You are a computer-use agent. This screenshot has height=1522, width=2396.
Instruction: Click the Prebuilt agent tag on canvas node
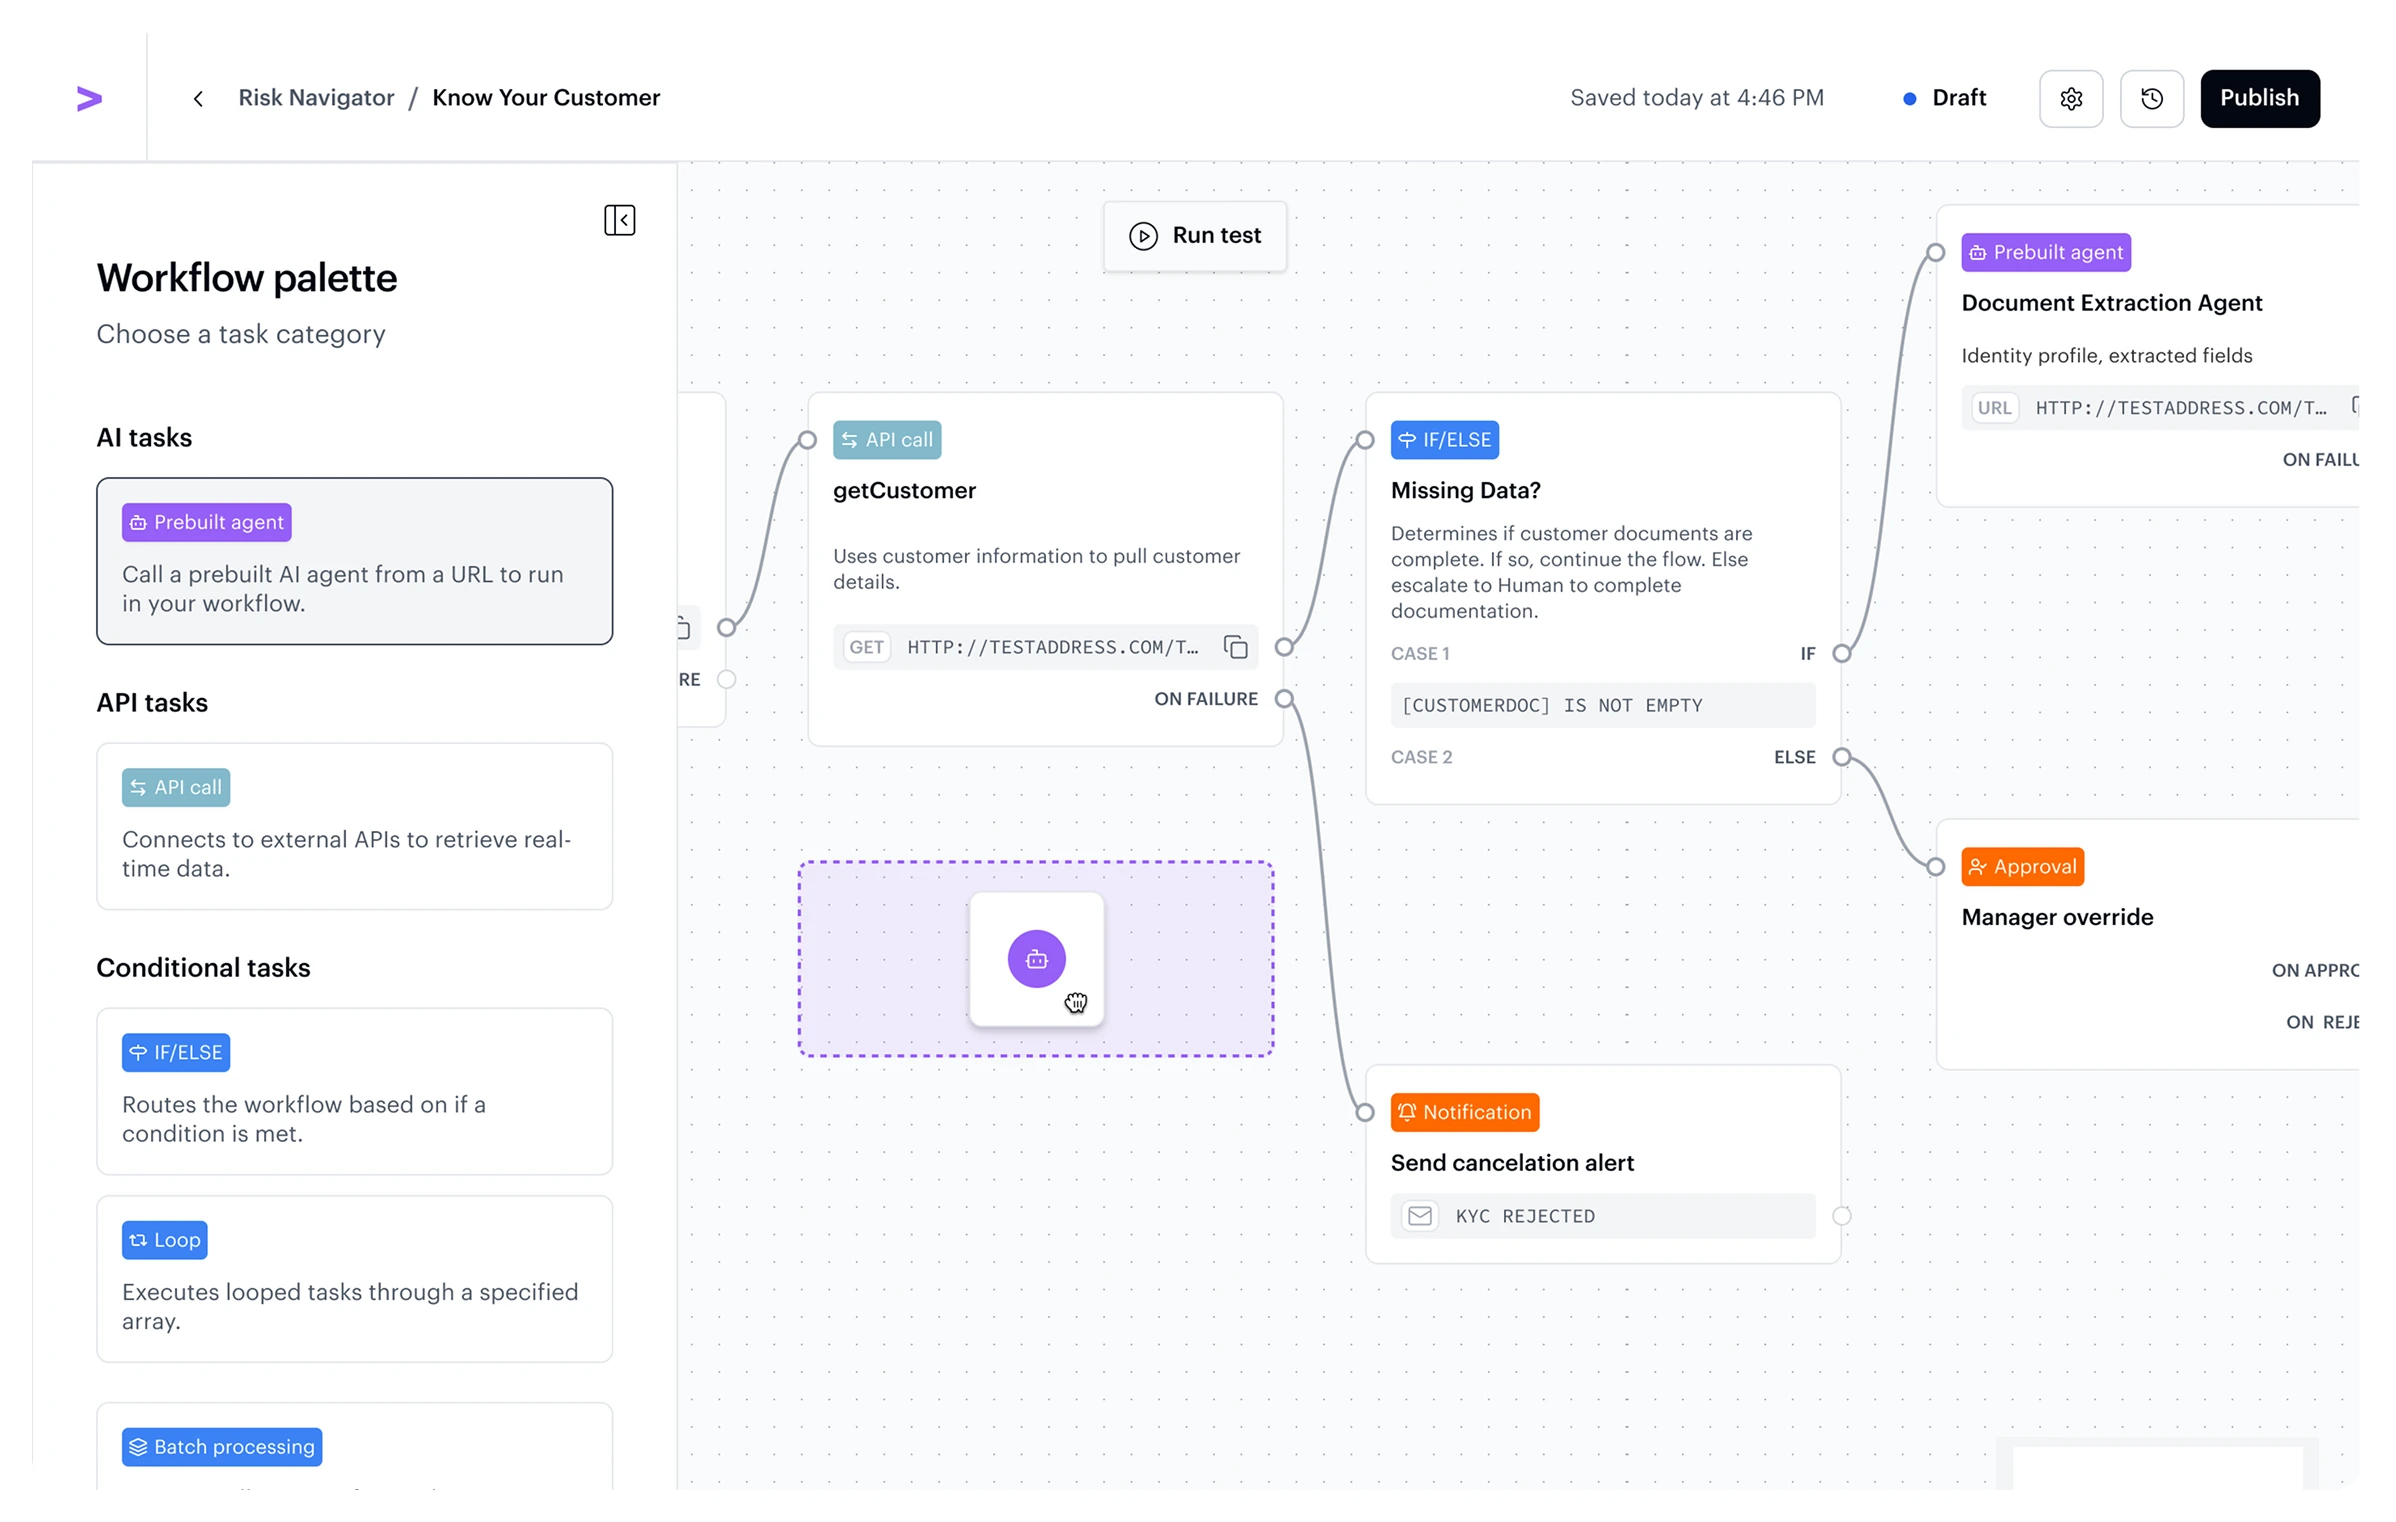pyautogui.click(x=2046, y=253)
